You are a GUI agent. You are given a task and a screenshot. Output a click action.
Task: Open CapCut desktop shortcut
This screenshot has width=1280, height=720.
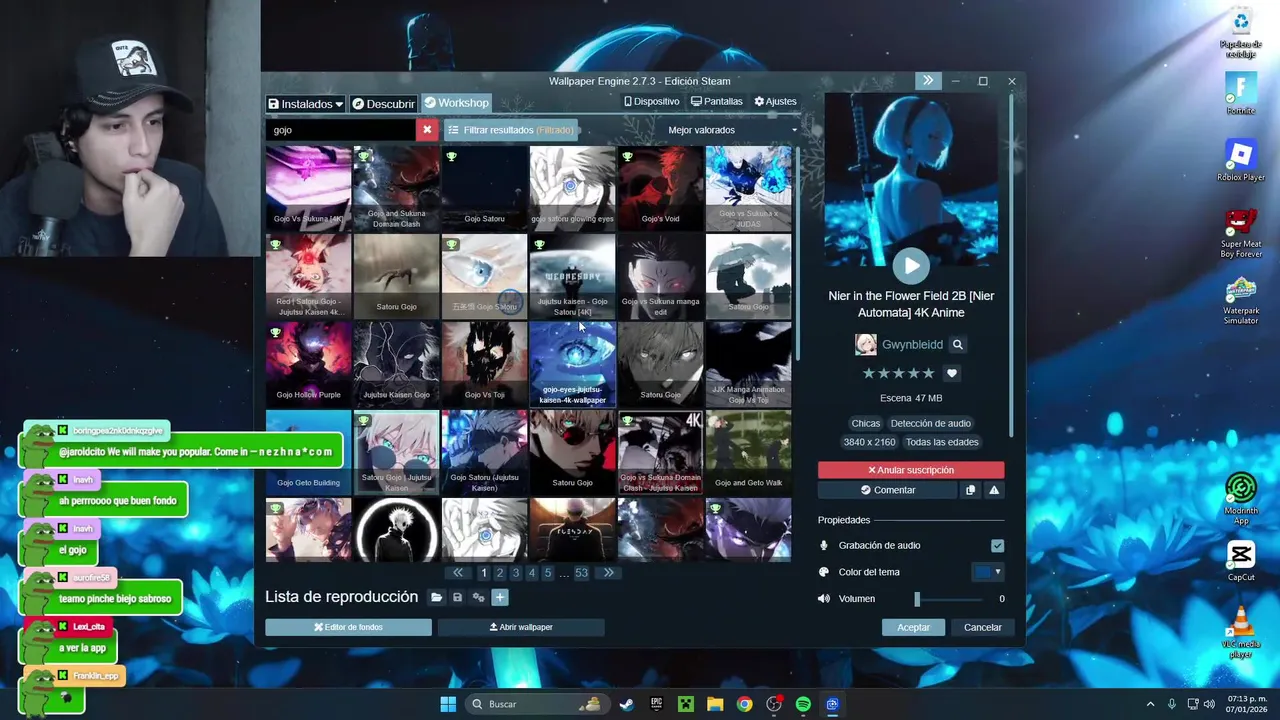(1241, 561)
